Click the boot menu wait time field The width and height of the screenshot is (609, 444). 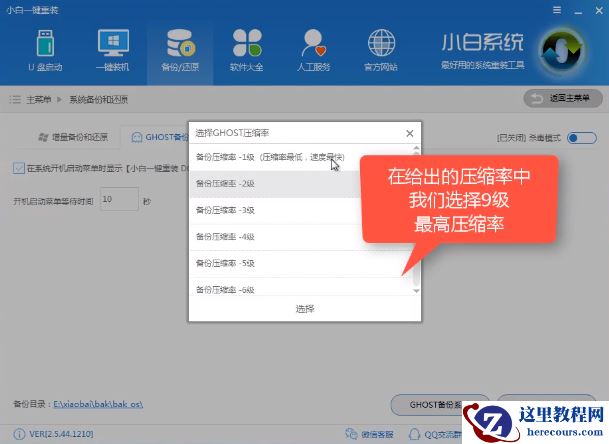(119, 199)
